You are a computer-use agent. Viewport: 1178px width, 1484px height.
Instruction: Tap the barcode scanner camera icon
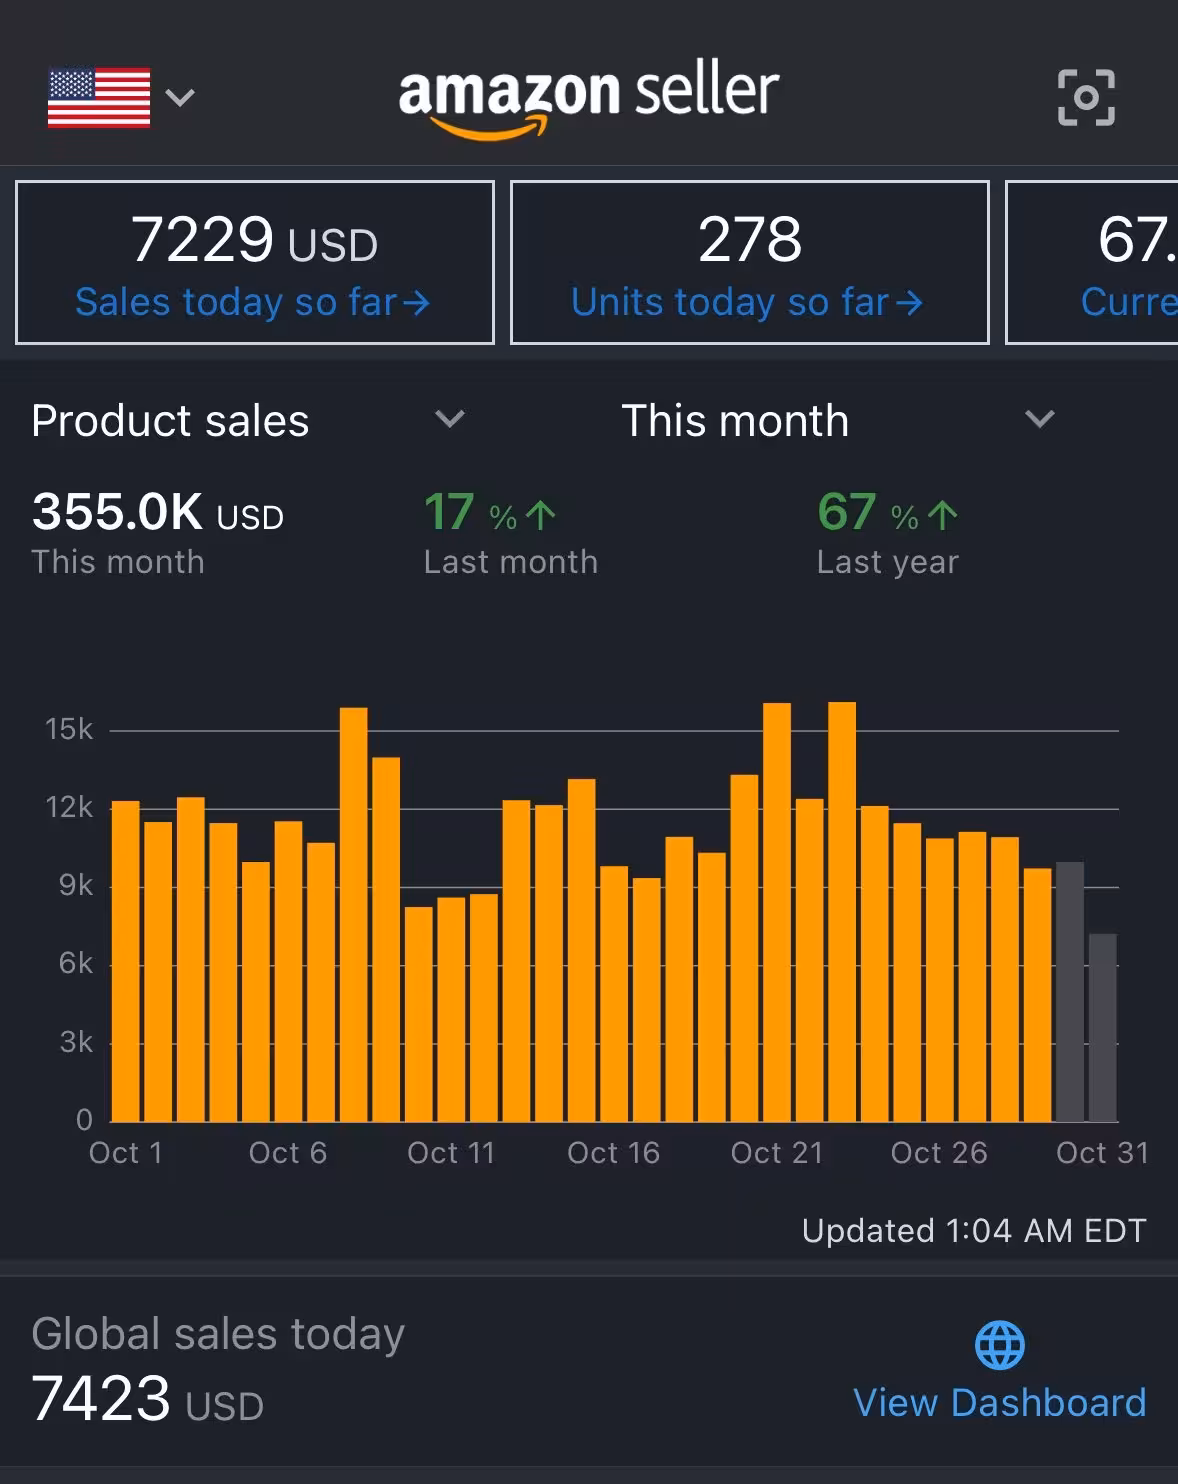click(1086, 97)
